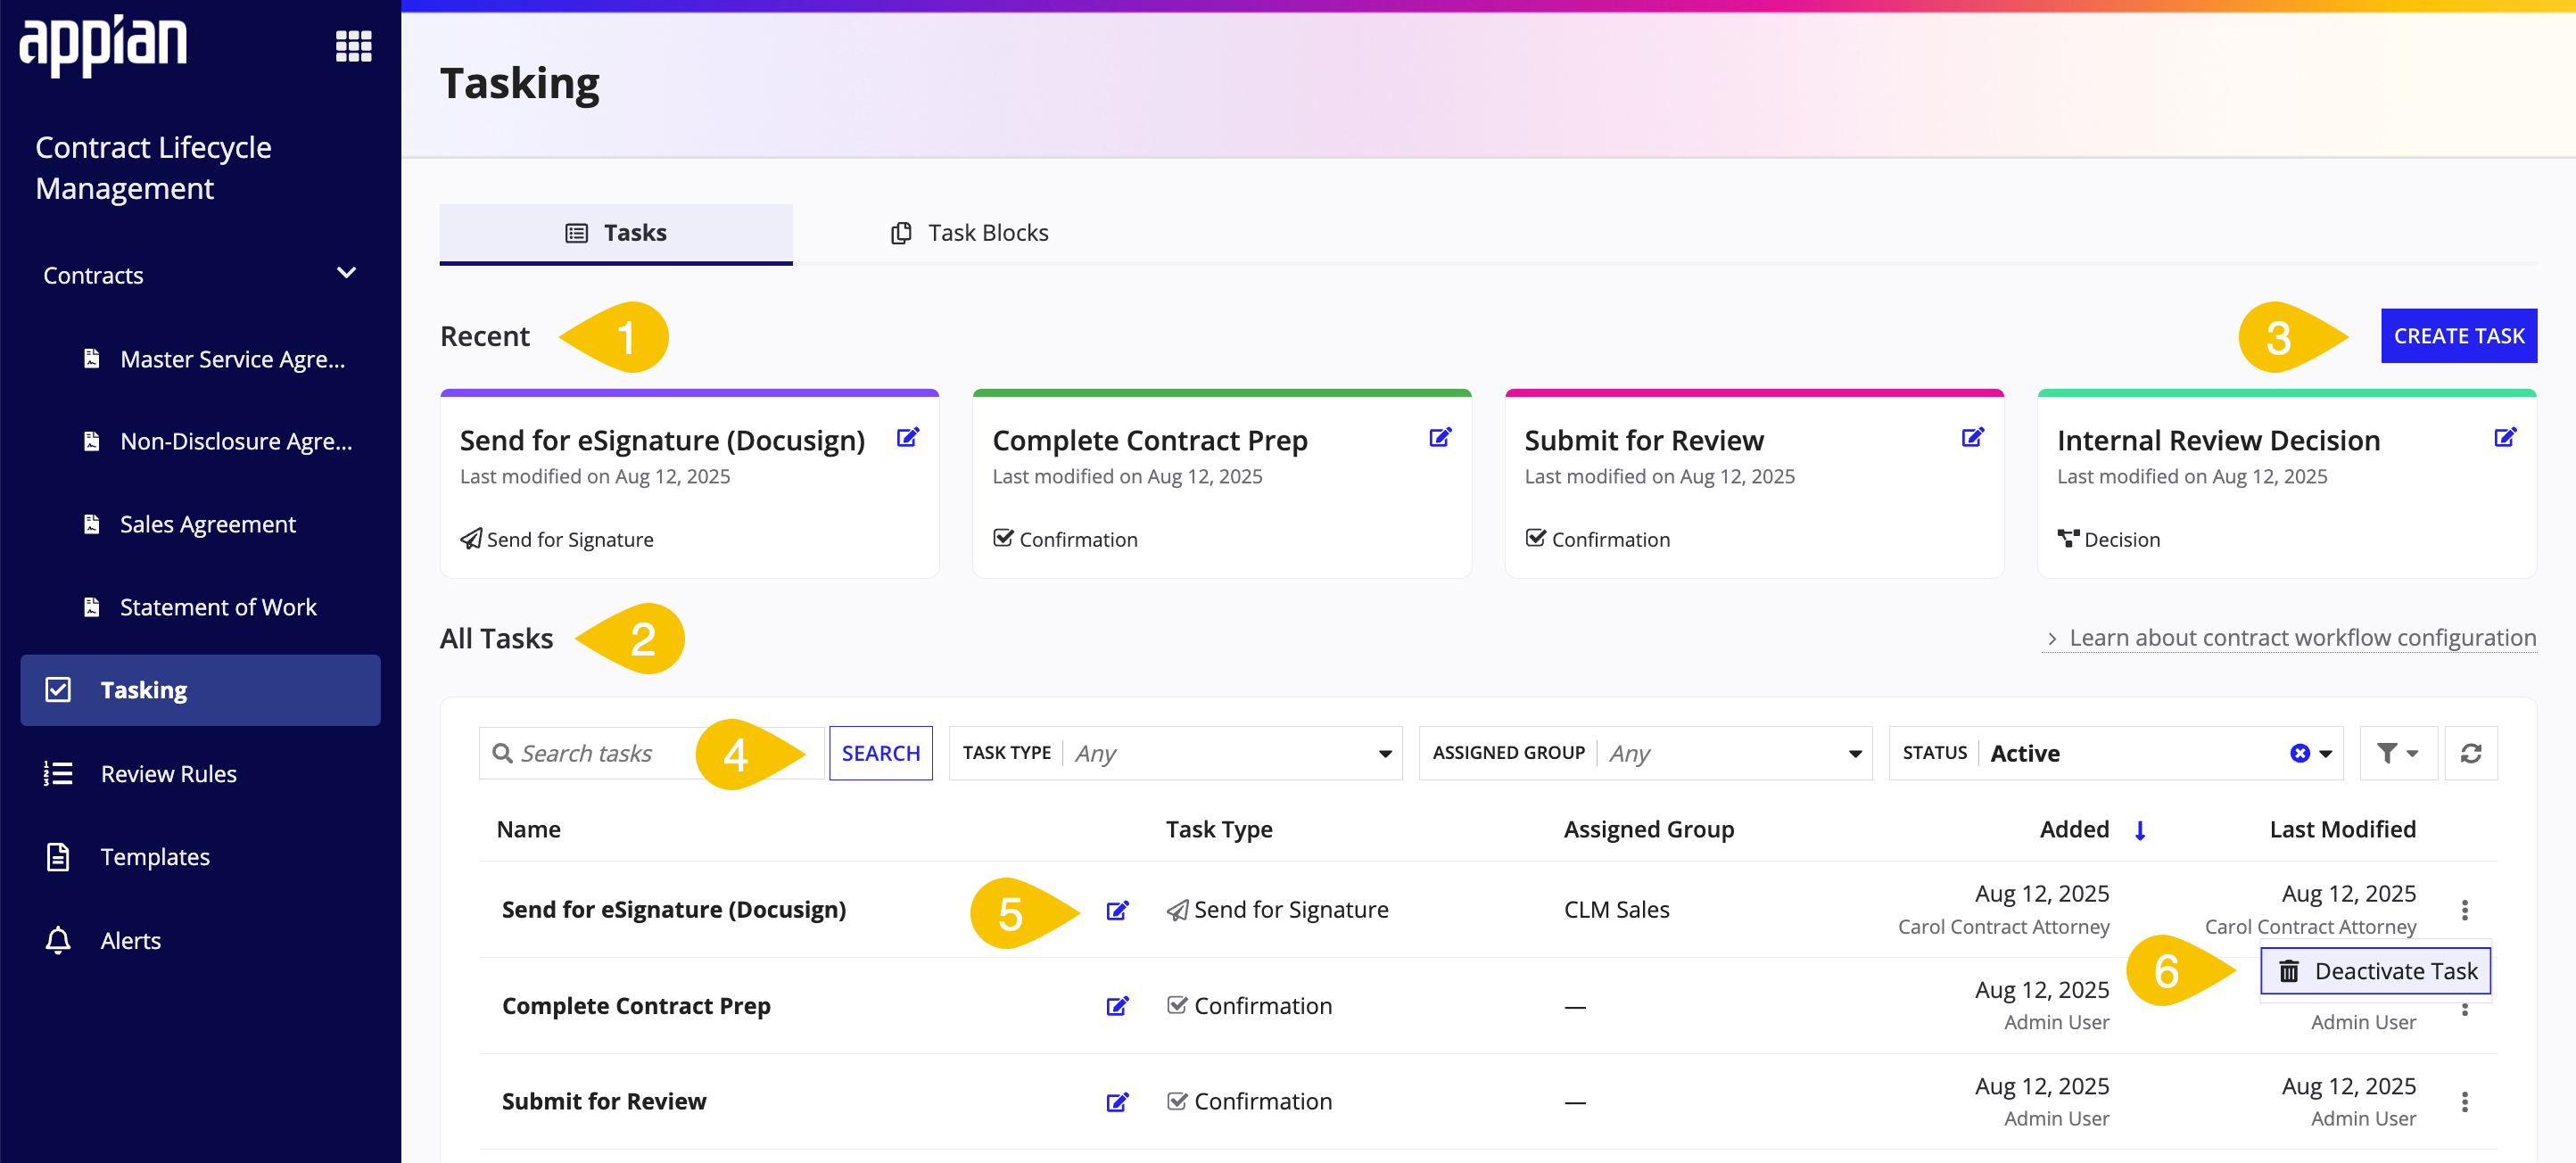Open the menu for Send for eSignature row
The width and height of the screenshot is (2576, 1163).
2464,910
